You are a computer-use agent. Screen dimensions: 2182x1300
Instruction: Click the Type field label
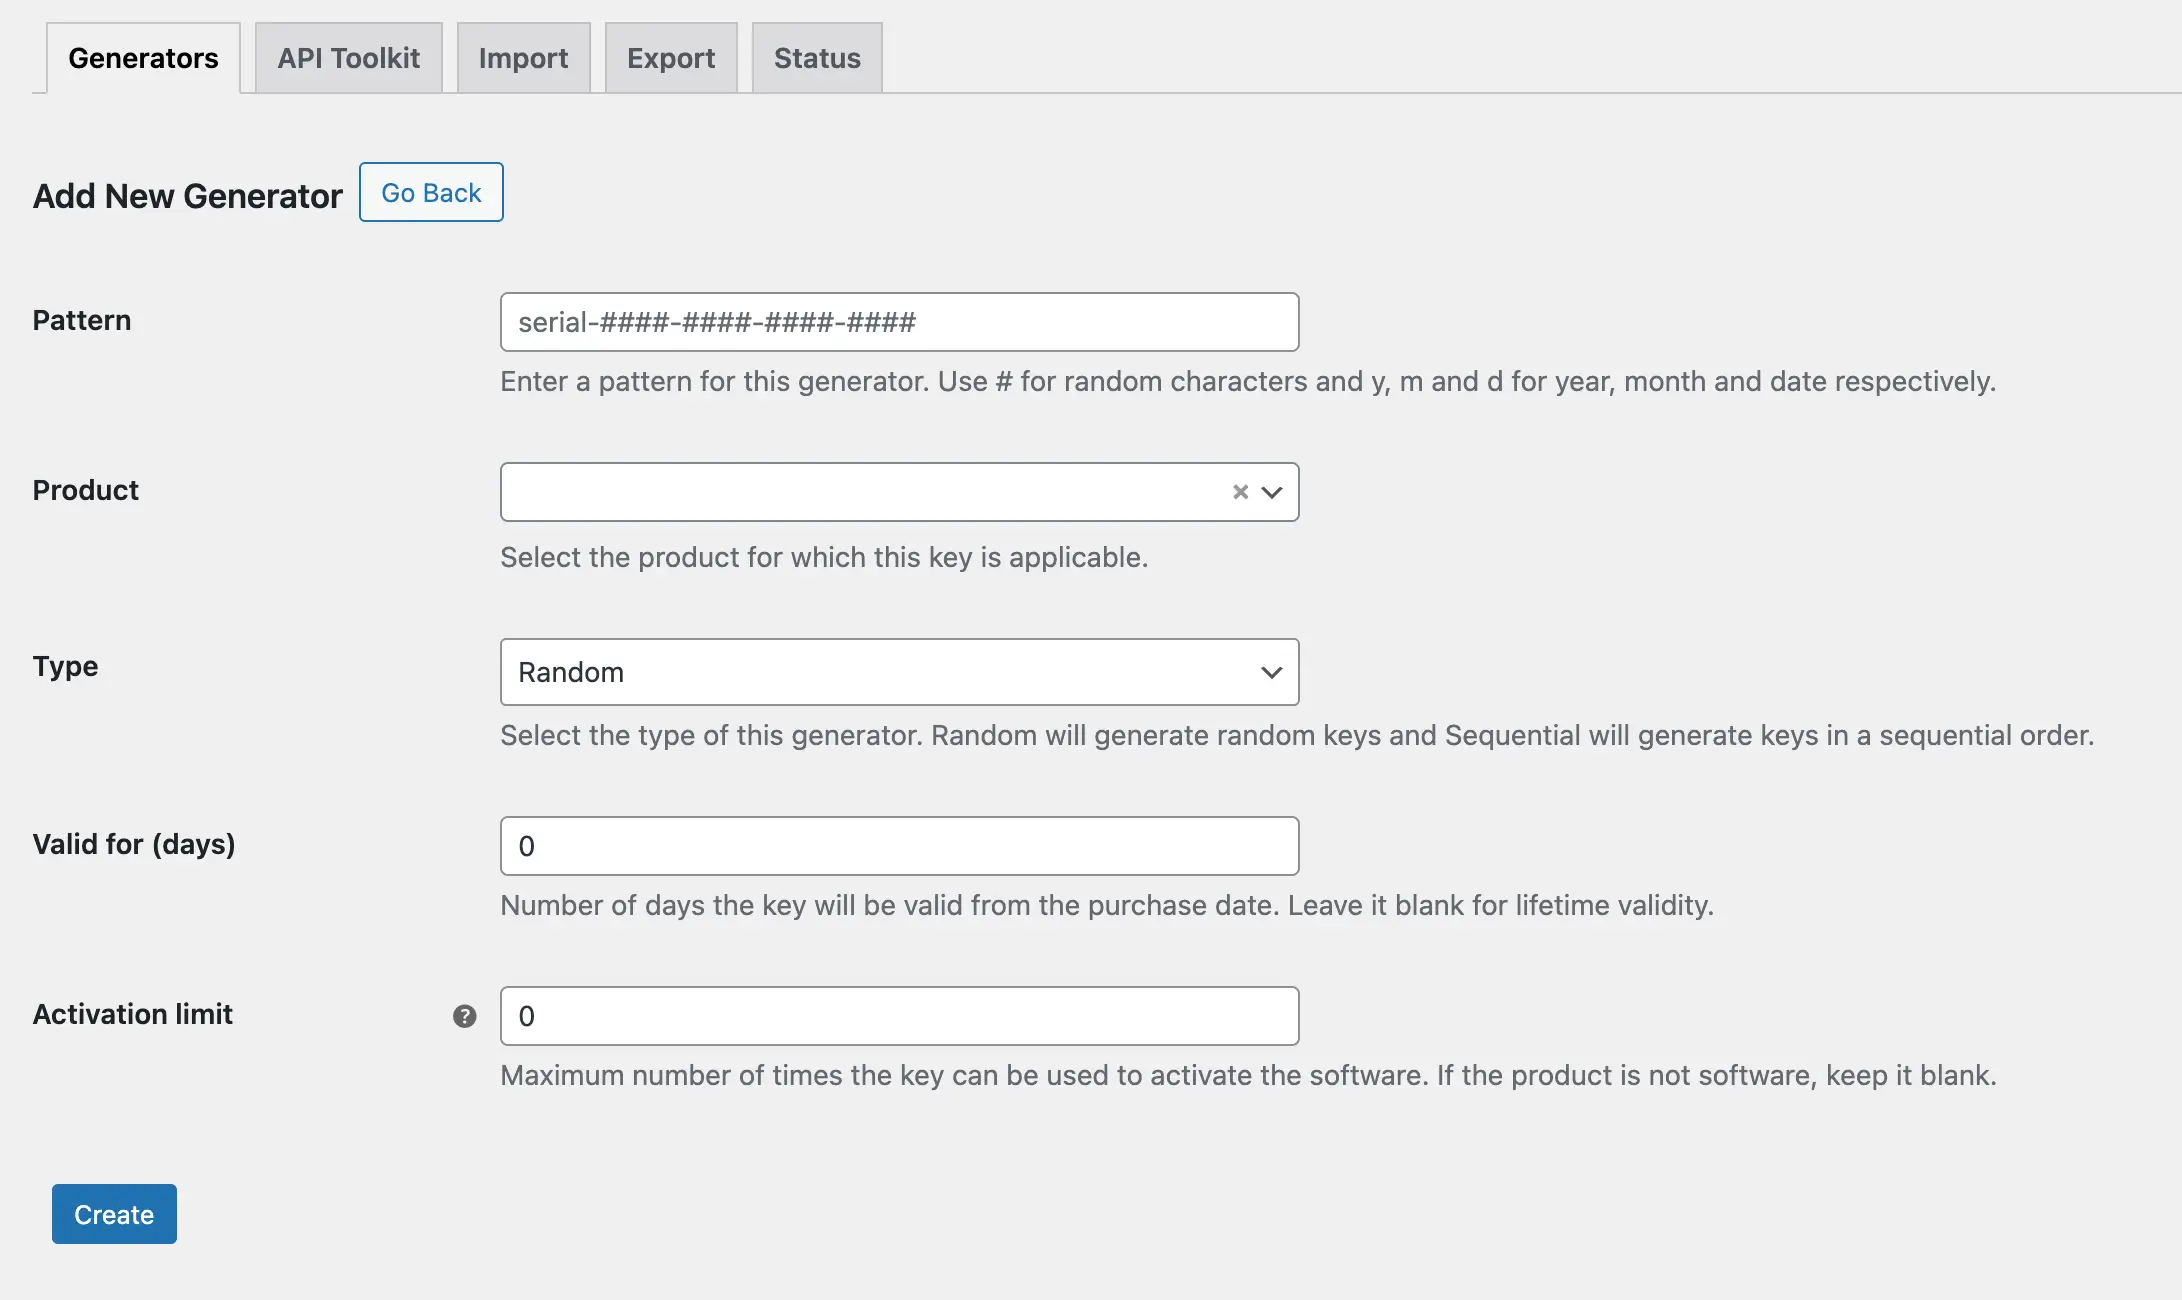tap(65, 666)
